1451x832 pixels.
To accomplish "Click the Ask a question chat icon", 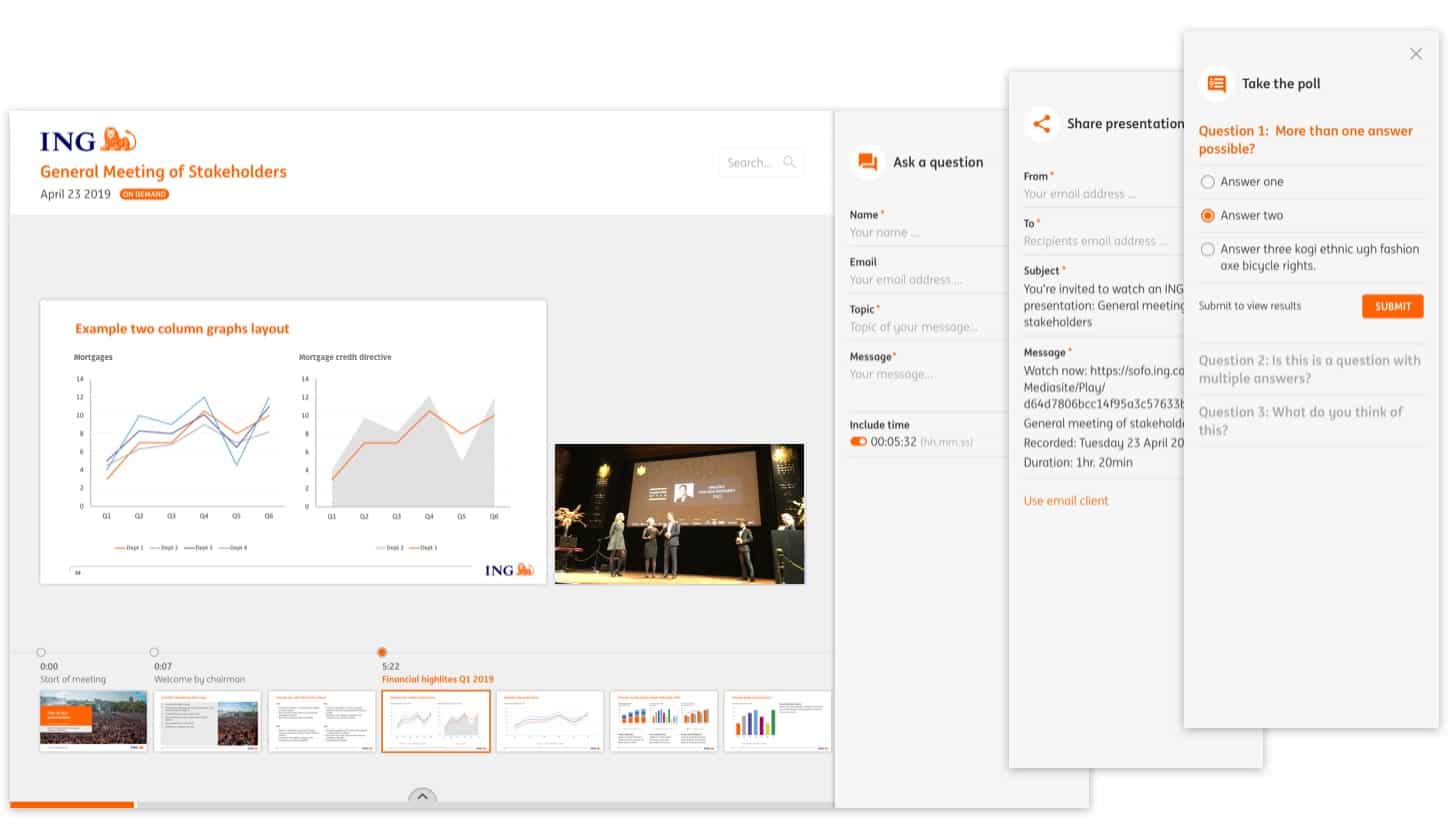I will [x=867, y=162].
